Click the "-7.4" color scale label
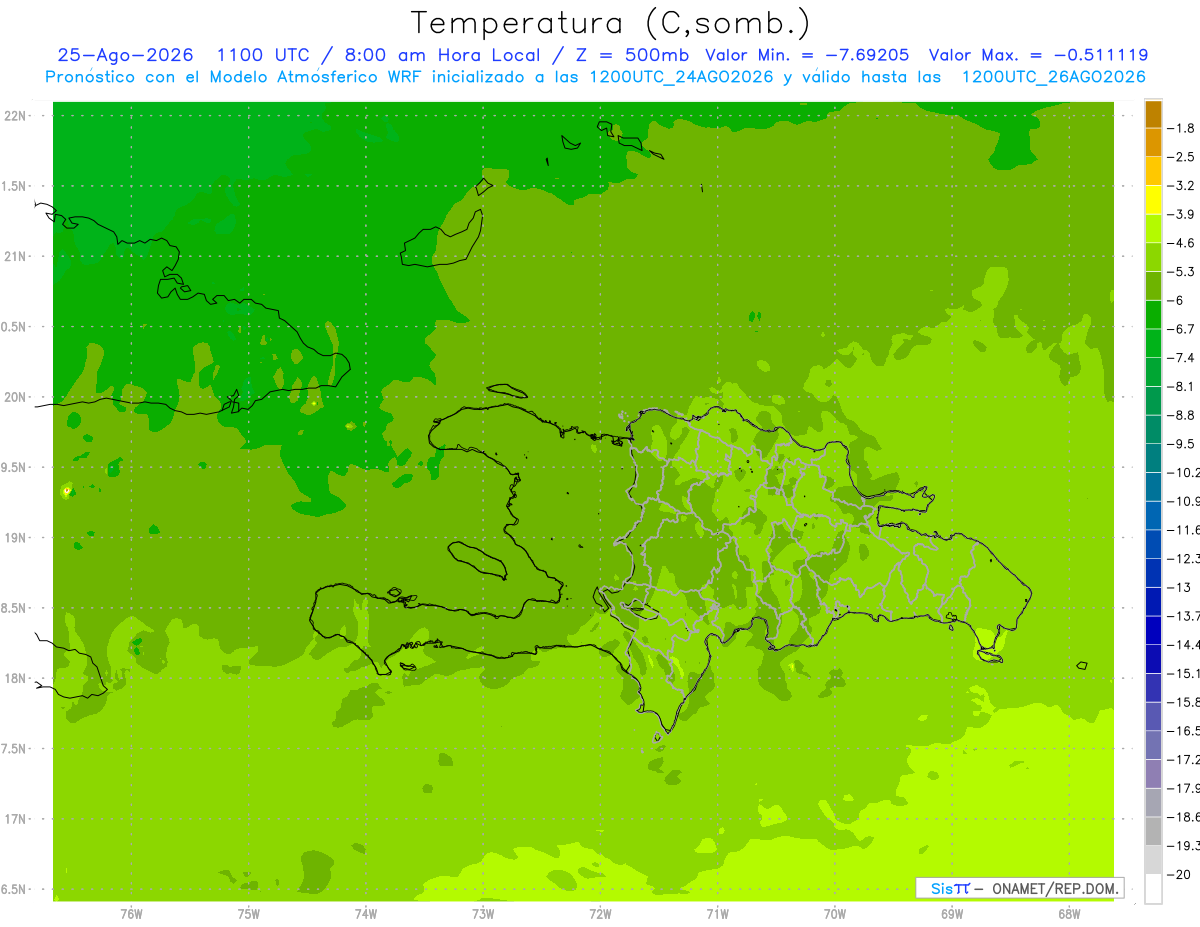1200x927 pixels. [x=1183, y=357]
